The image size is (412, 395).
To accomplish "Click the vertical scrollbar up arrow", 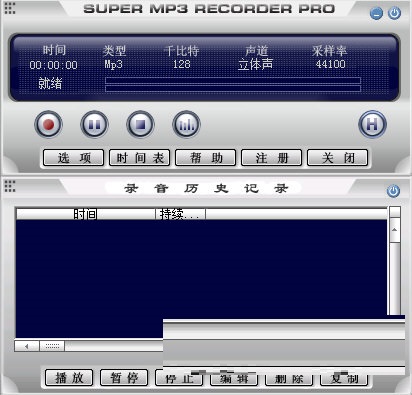I will click(395, 230).
